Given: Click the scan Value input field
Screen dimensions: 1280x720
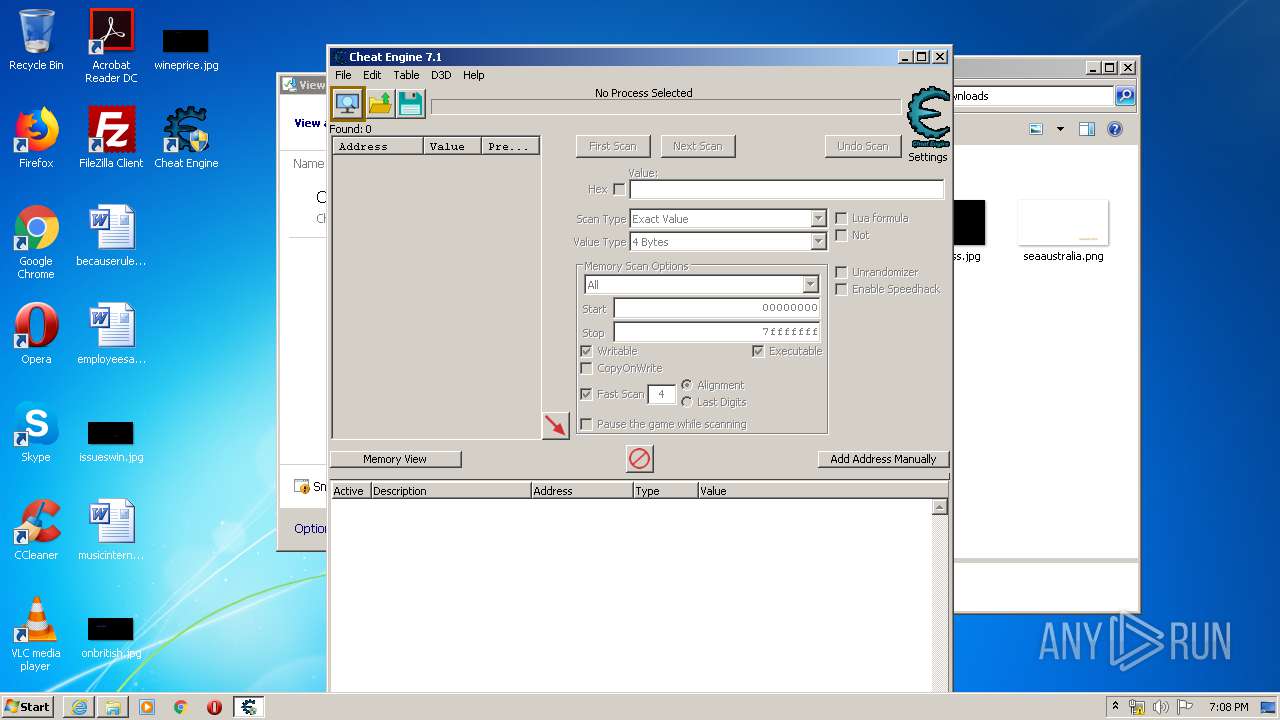Looking at the screenshot, I should tap(786, 189).
